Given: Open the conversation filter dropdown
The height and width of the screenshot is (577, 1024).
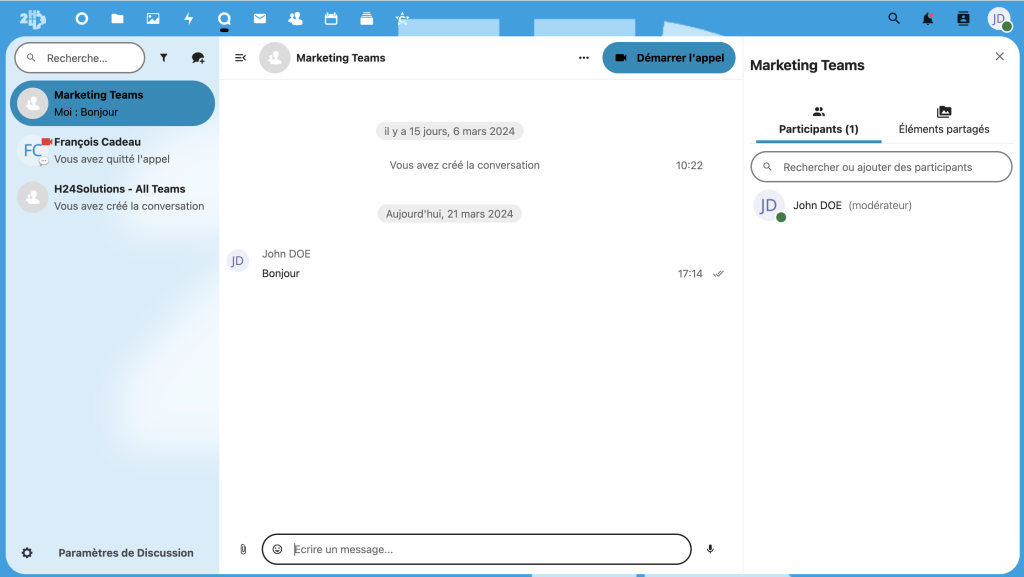Looking at the screenshot, I should pos(164,58).
